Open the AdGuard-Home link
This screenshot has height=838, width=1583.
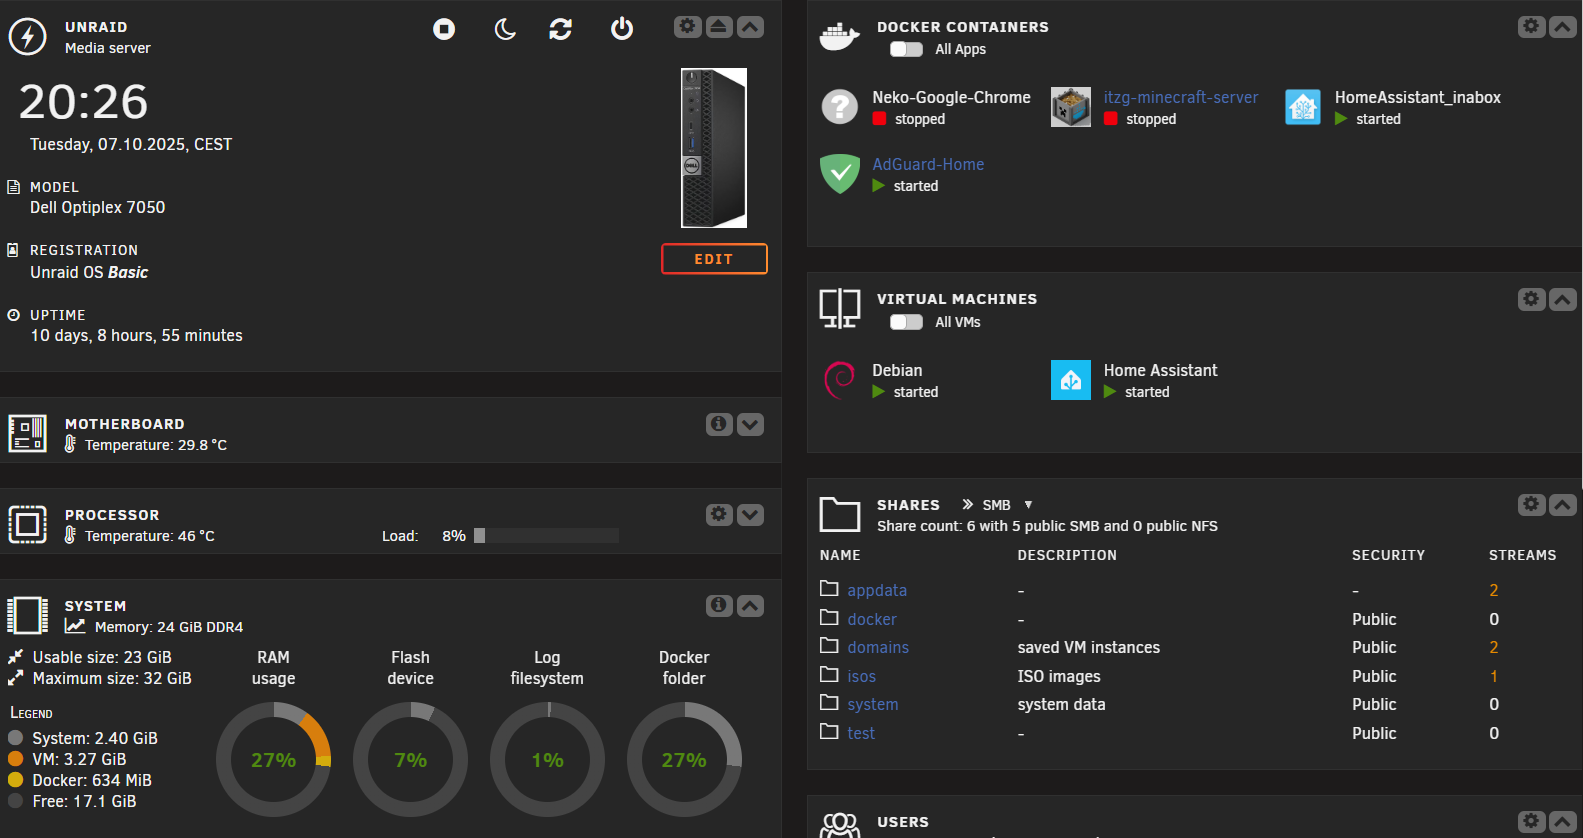pyautogui.click(x=928, y=164)
